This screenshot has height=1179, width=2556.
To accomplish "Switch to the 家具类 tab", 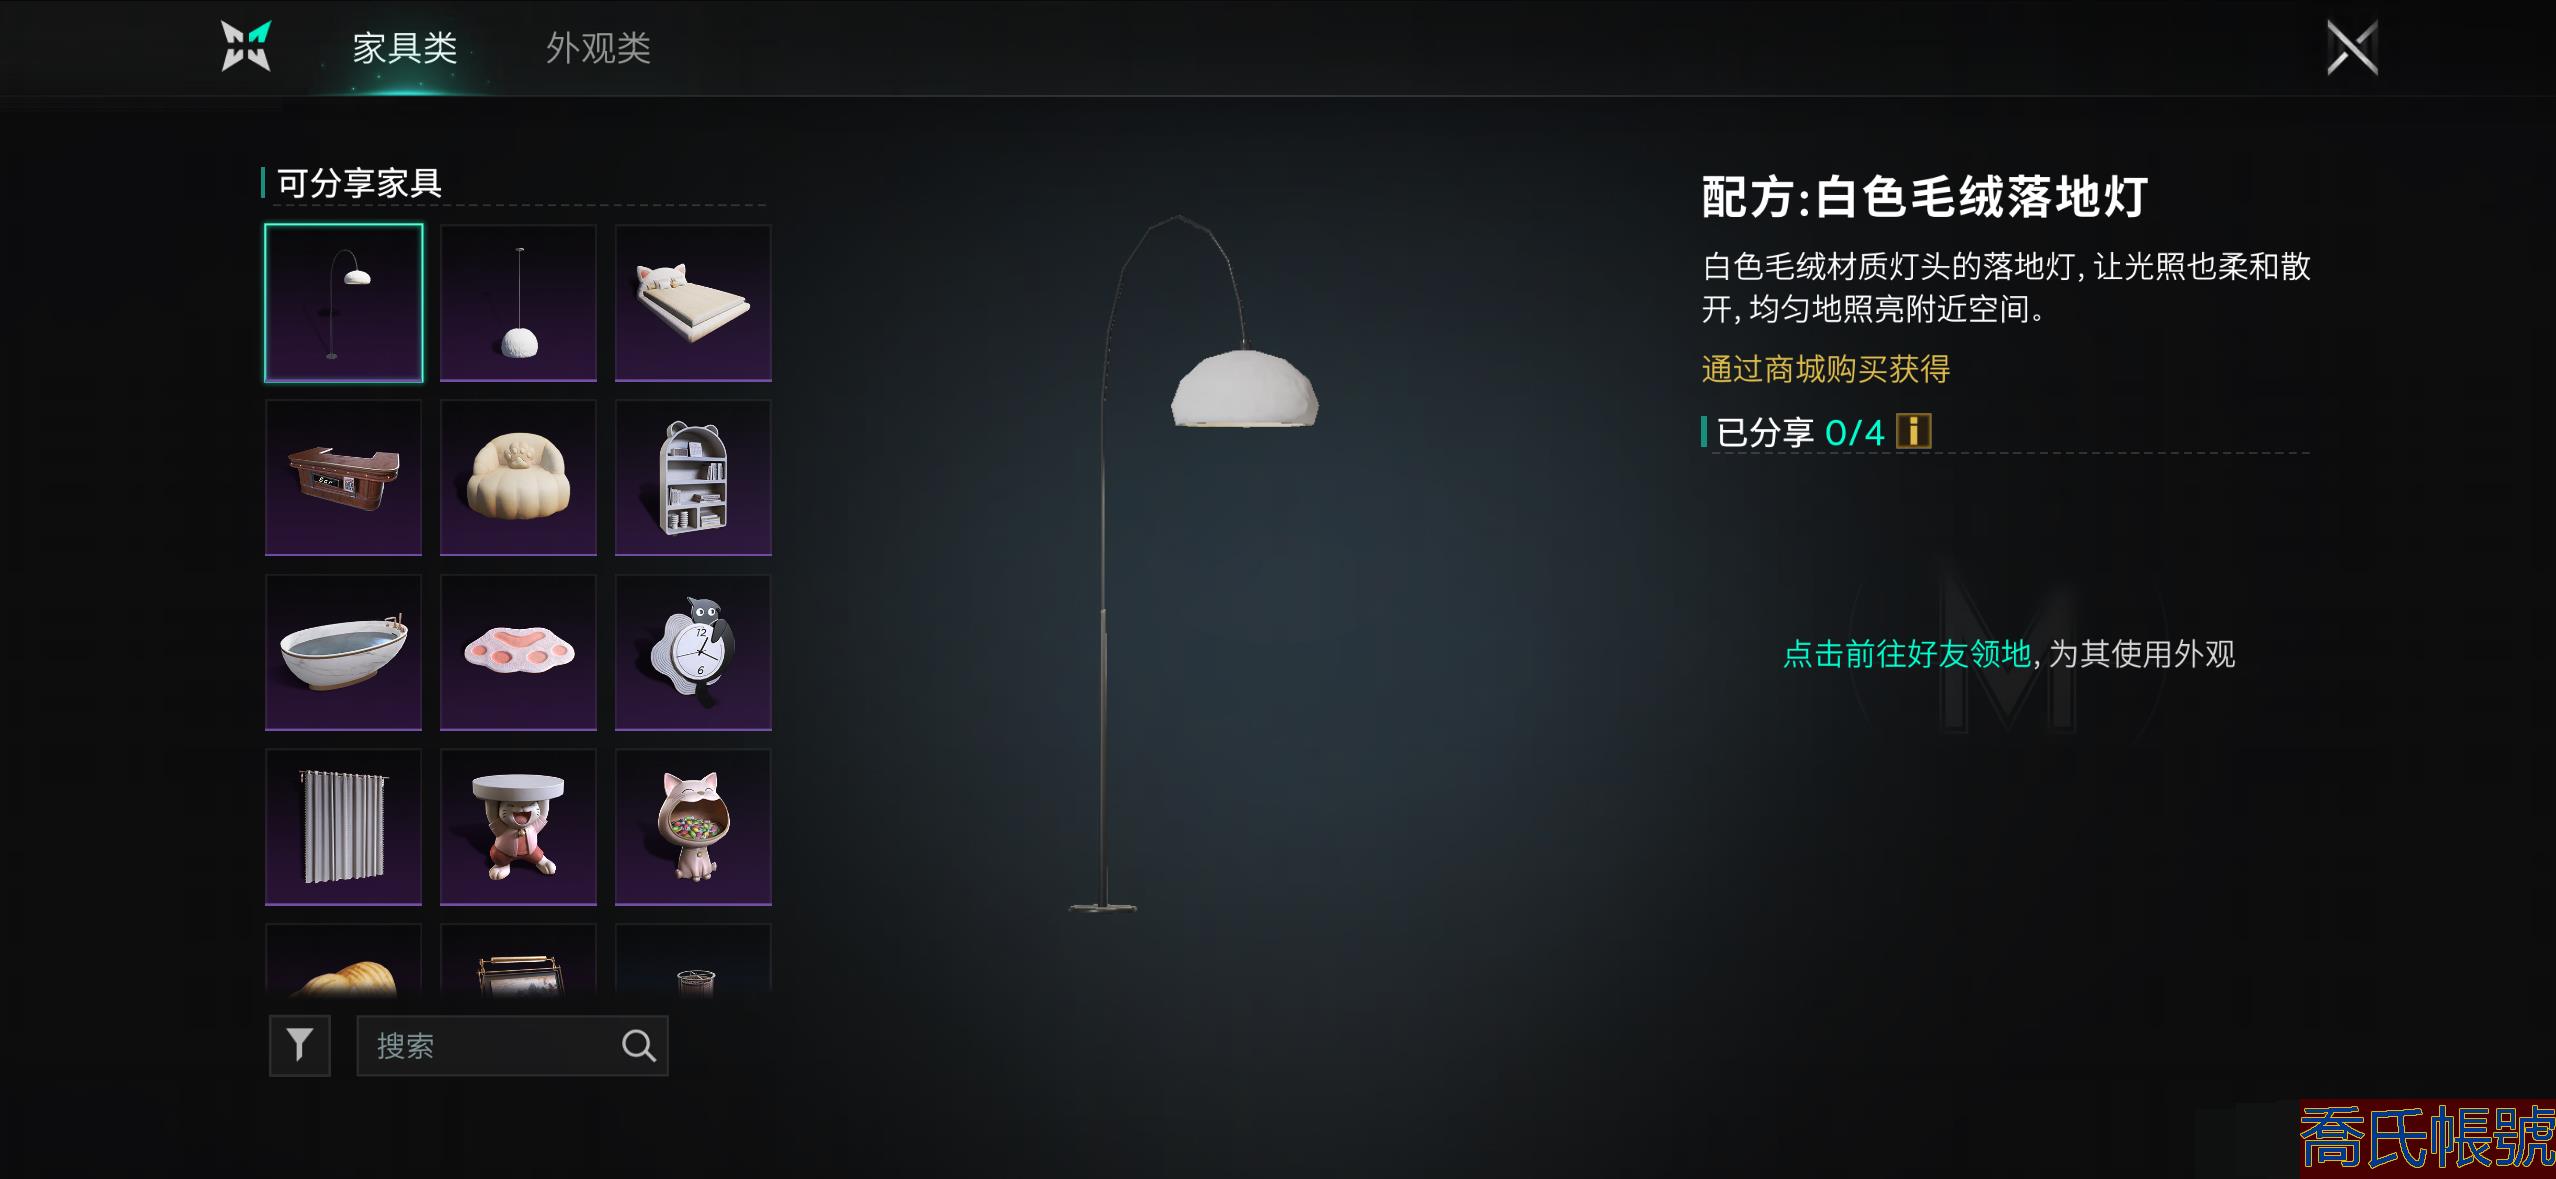I will coord(405,48).
